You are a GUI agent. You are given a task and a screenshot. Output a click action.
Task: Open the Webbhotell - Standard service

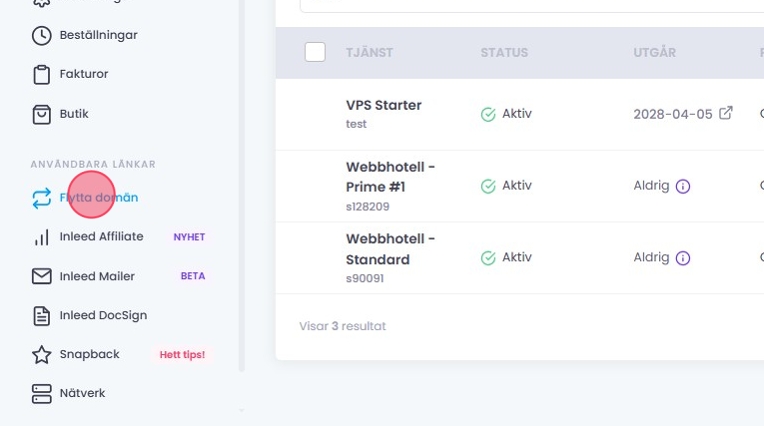pyautogui.click(x=390, y=249)
